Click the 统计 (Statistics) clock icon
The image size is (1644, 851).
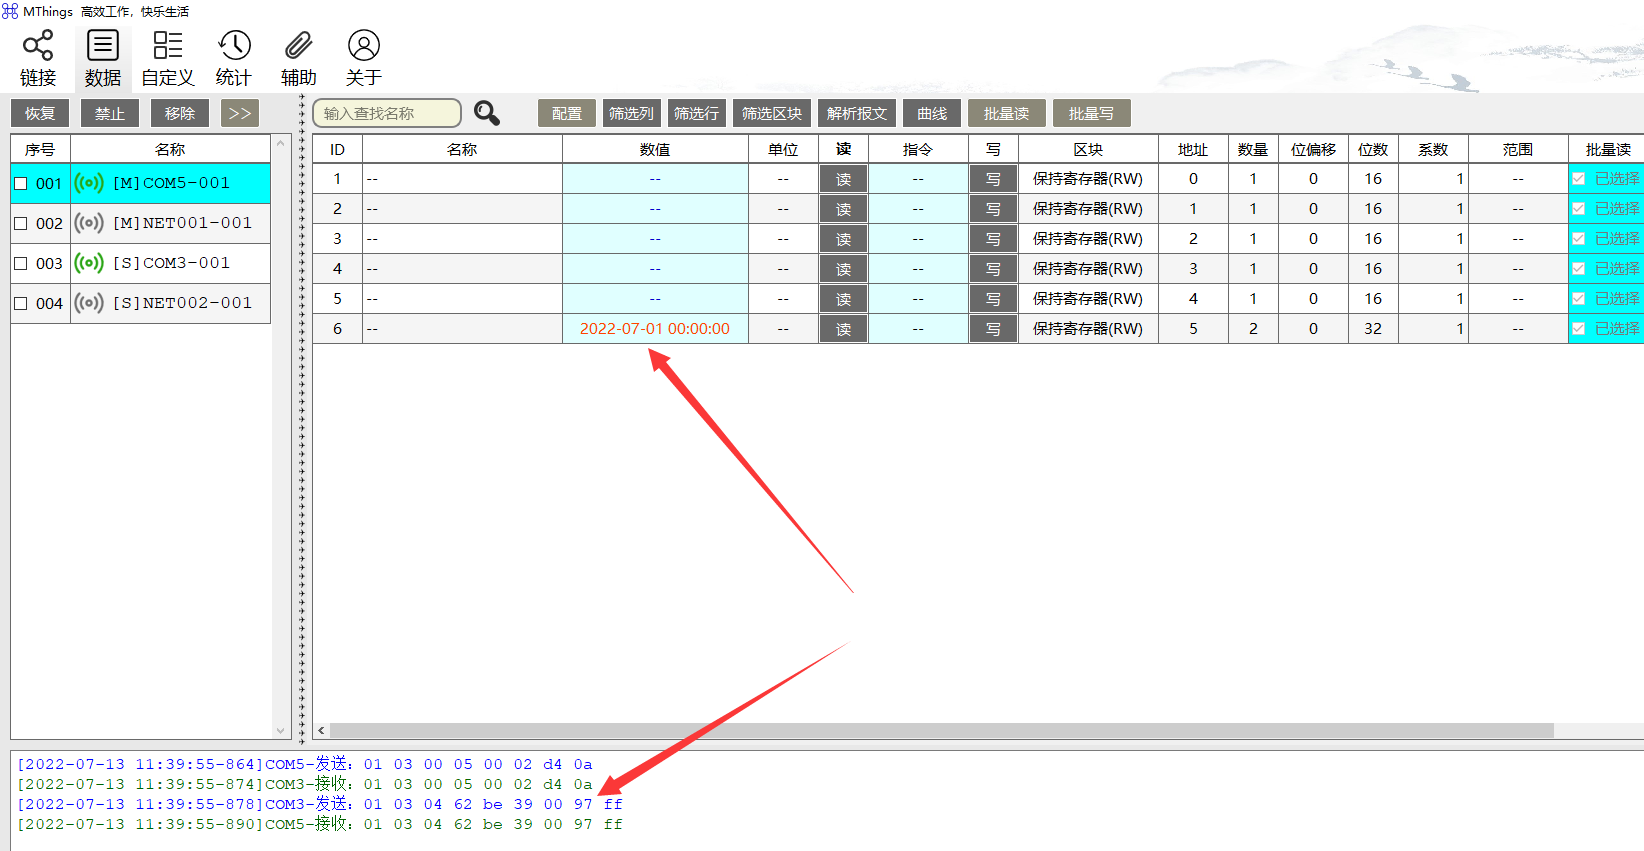pyautogui.click(x=234, y=46)
